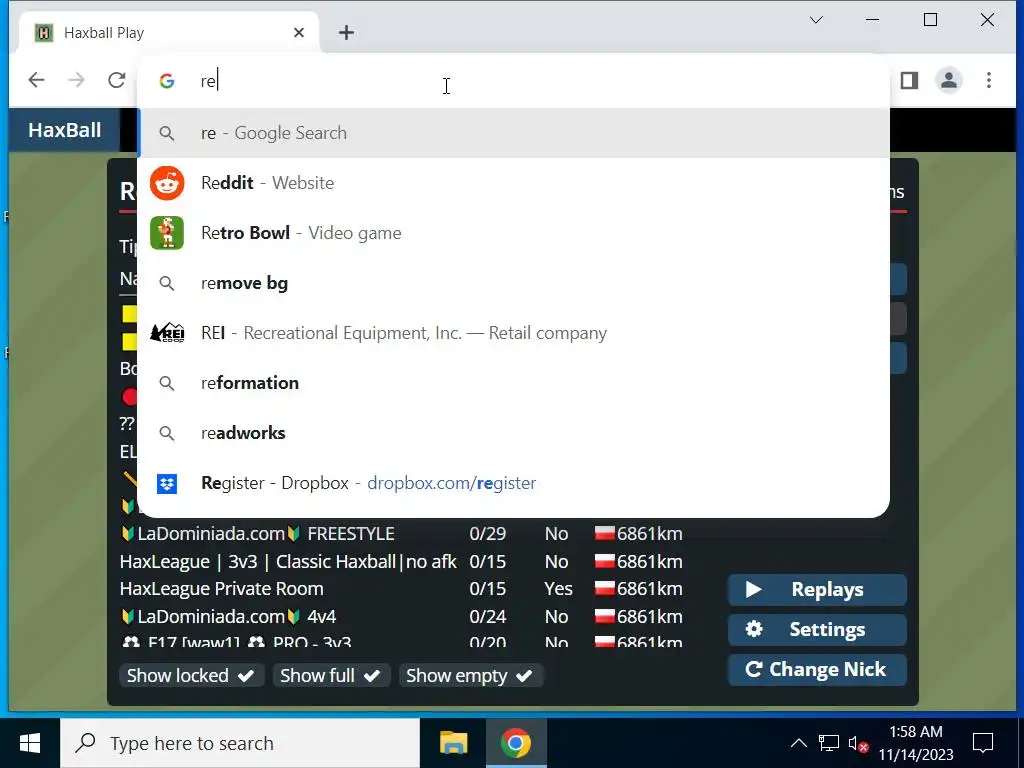Reload the page with refresh icon
This screenshot has width=1024, height=768.
117,80
